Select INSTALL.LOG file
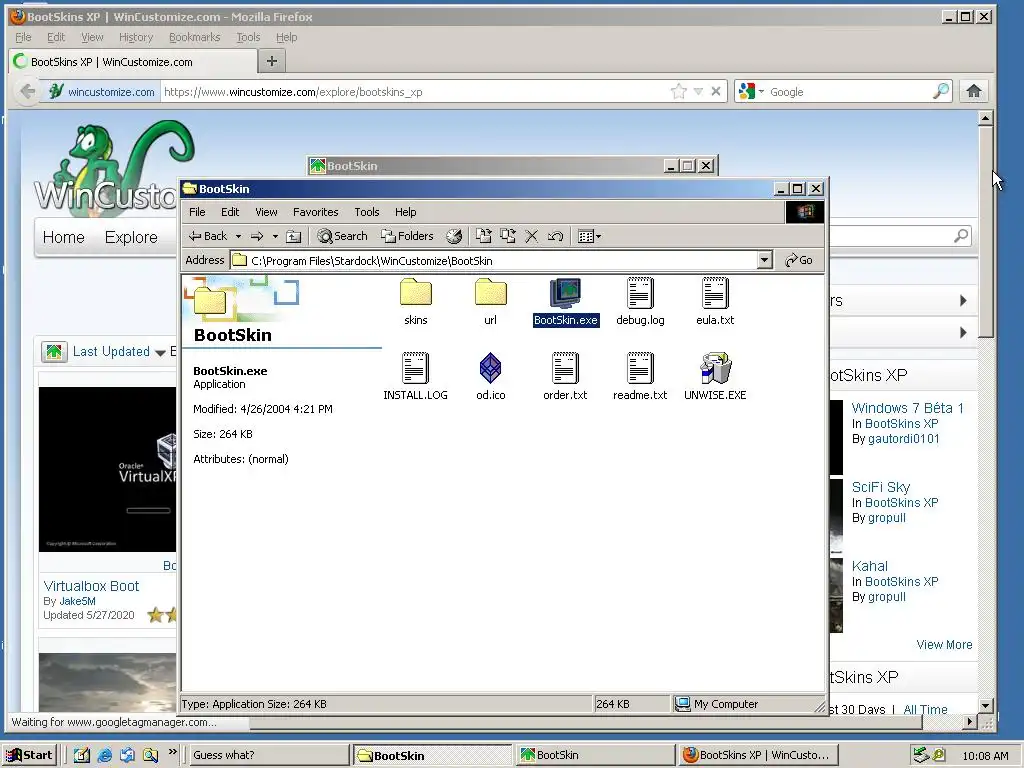This screenshot has height=768, width=1024. pos(415,377)
